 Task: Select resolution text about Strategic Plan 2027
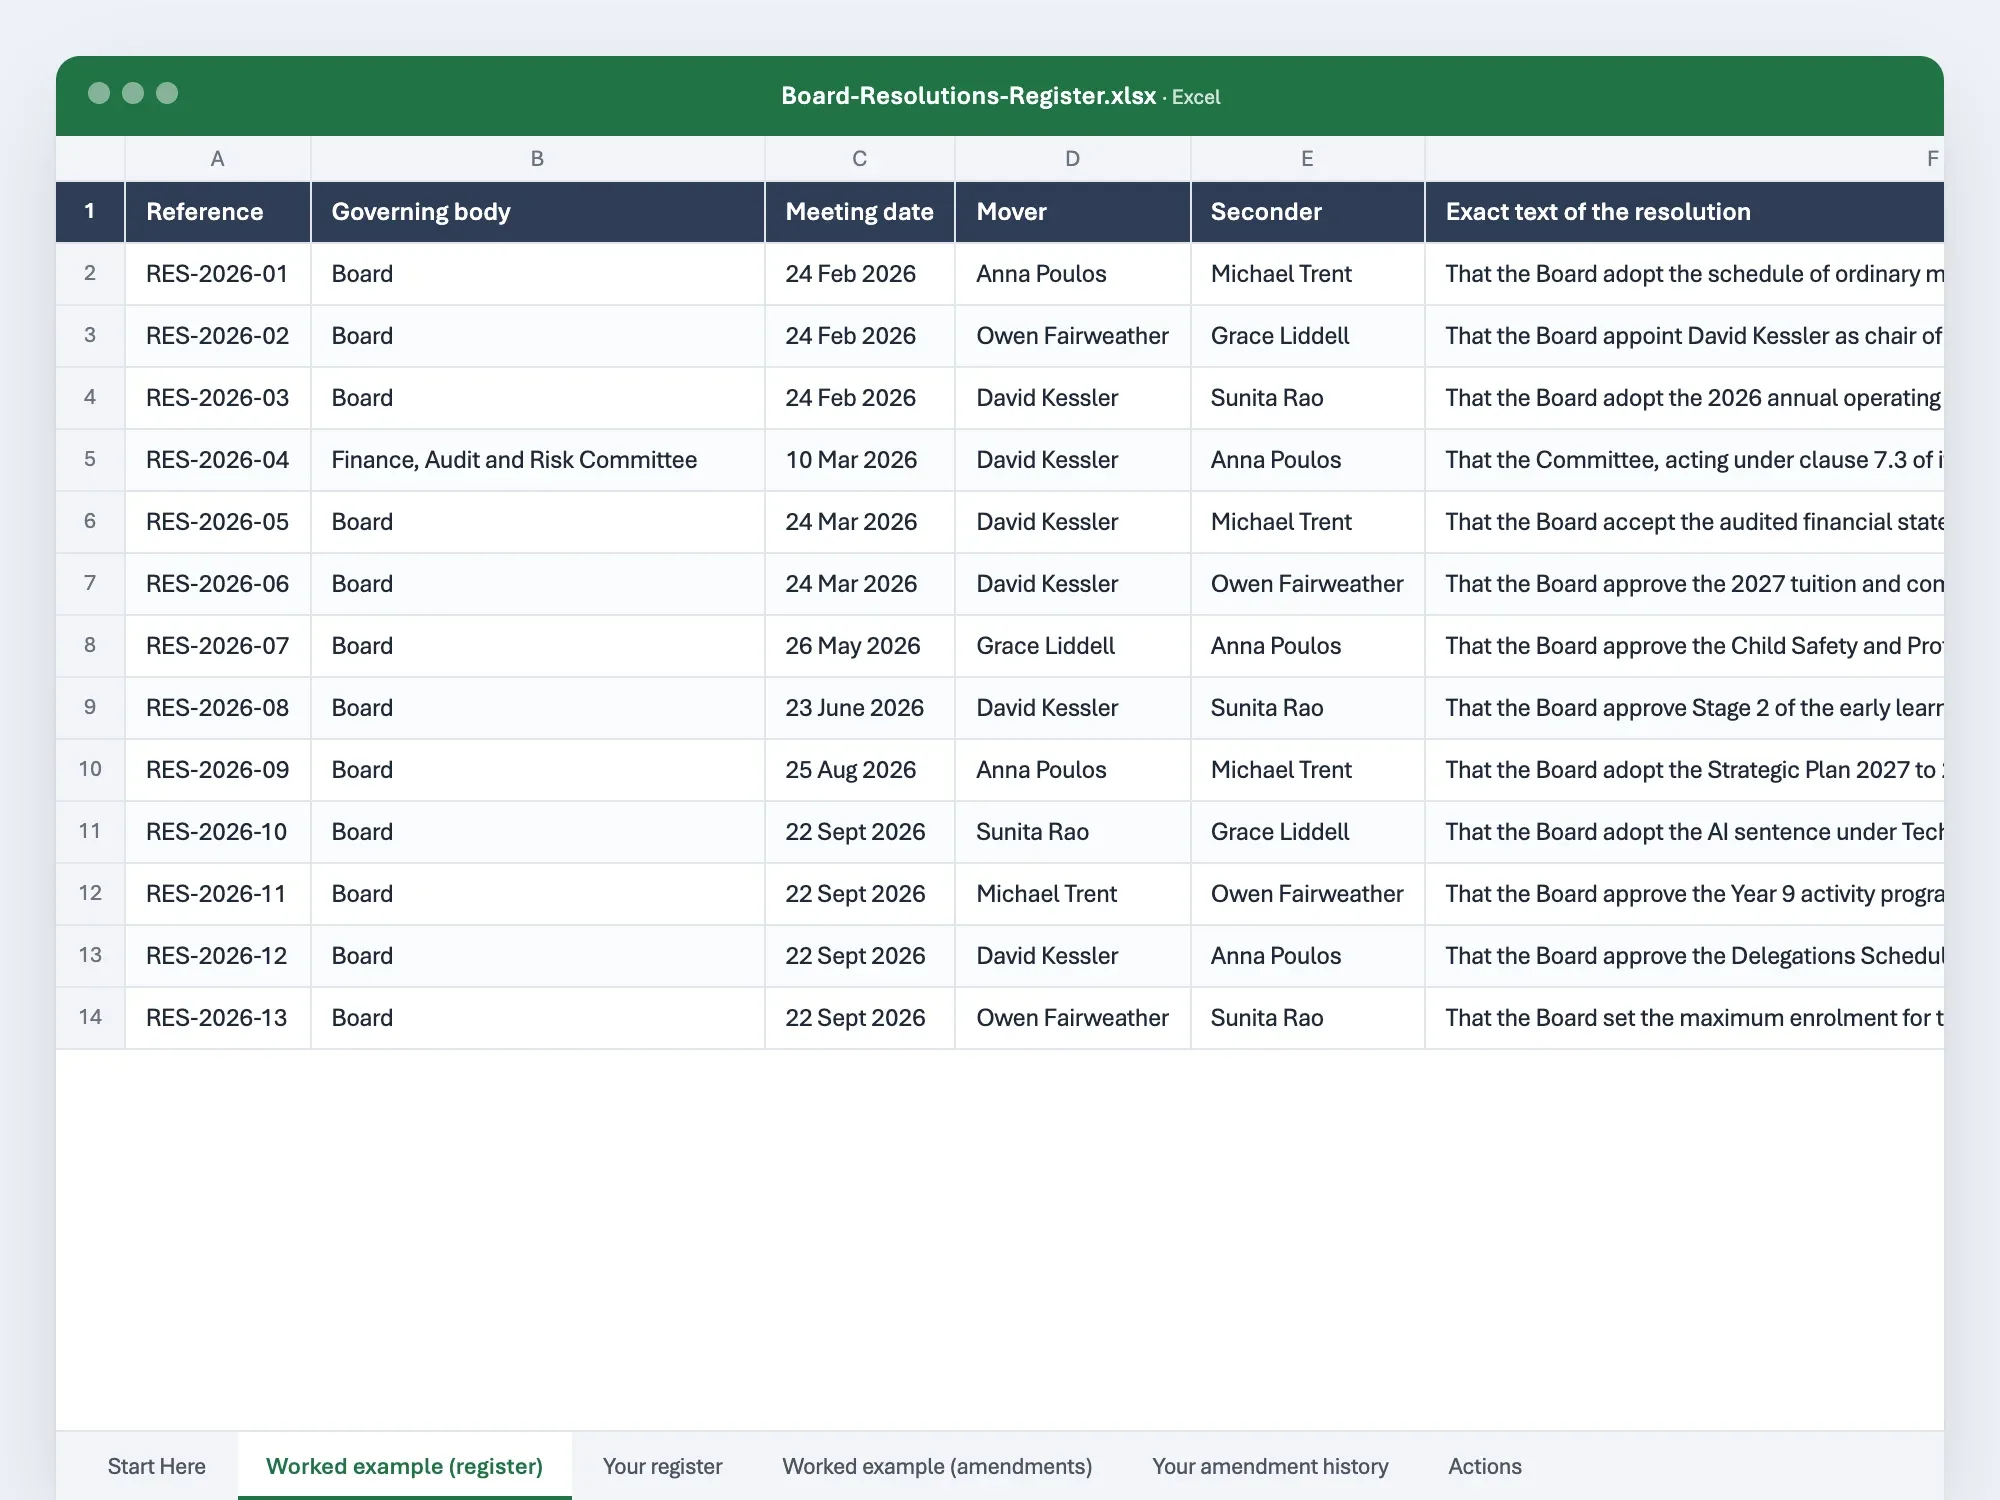(x=1685, y=769)
